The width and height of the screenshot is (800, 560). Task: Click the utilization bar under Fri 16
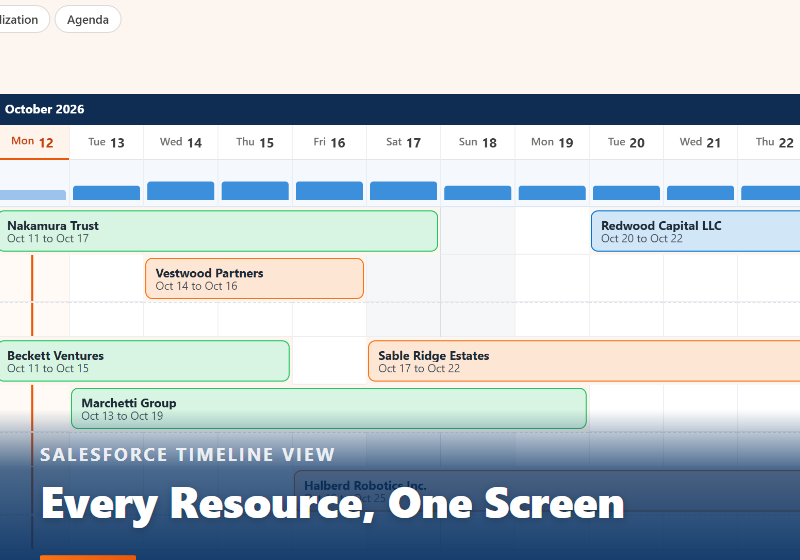[329, 191]
